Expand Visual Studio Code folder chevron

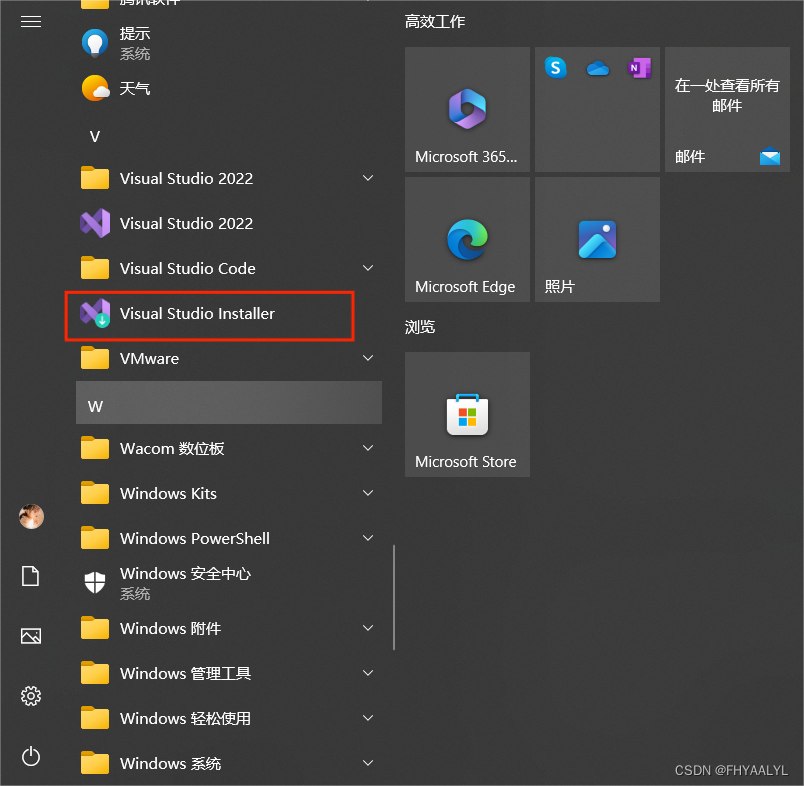tap(368, 268)
